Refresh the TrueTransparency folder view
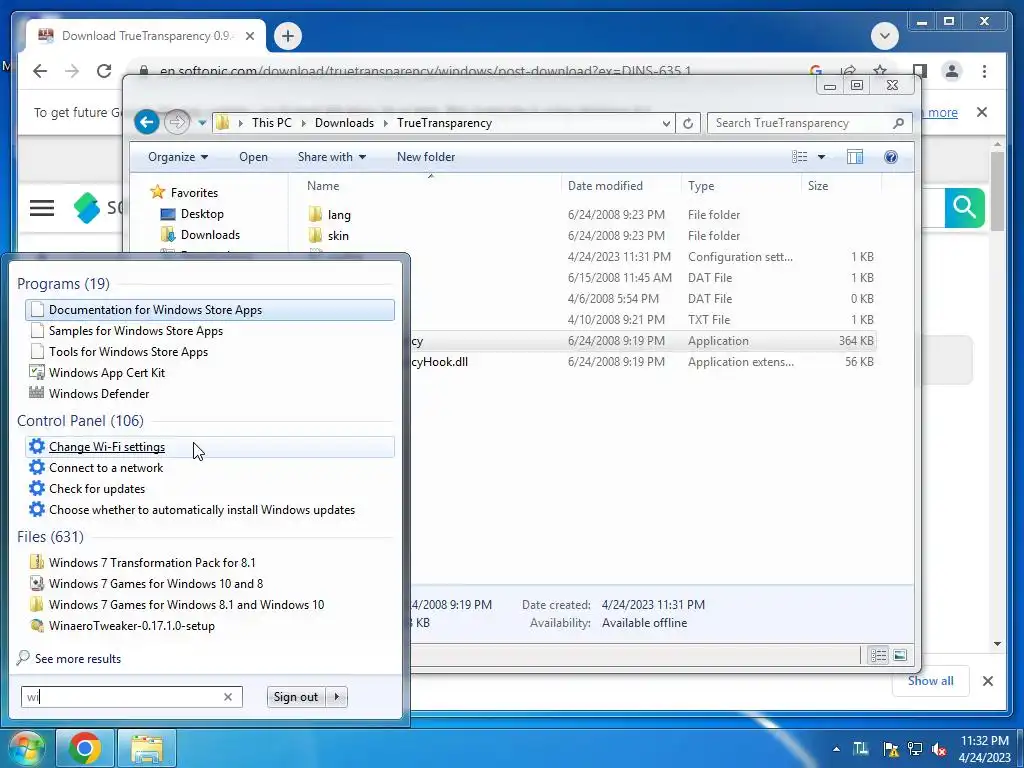 click(x=688, y=123)
